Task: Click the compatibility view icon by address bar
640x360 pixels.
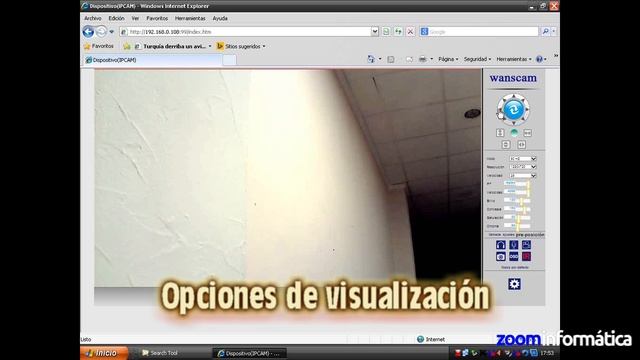Action: tap(386, 31)
